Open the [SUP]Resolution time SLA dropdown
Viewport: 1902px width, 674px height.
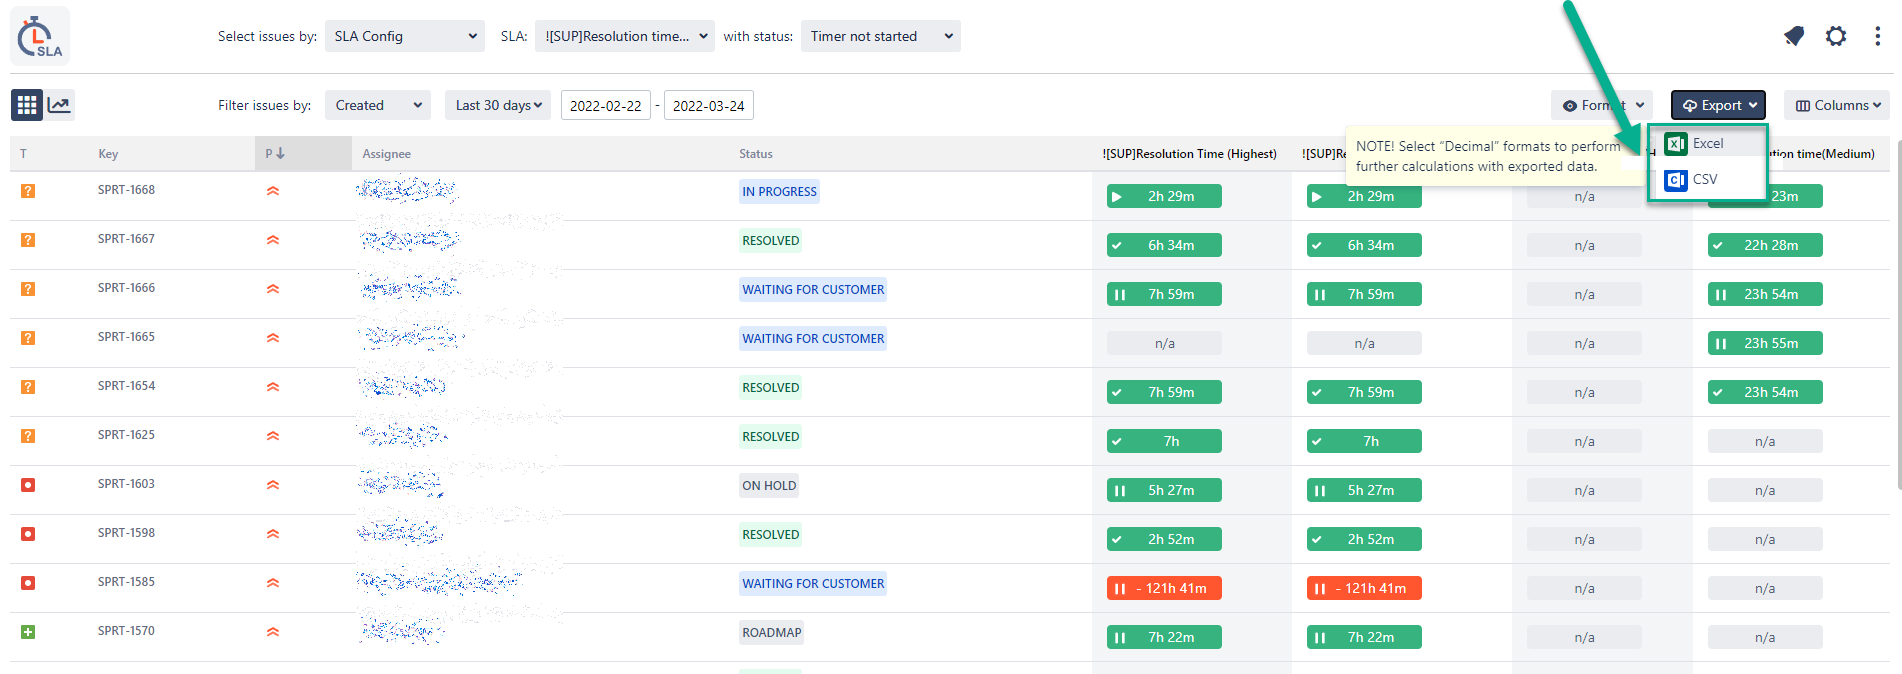[x=625, y=36]
